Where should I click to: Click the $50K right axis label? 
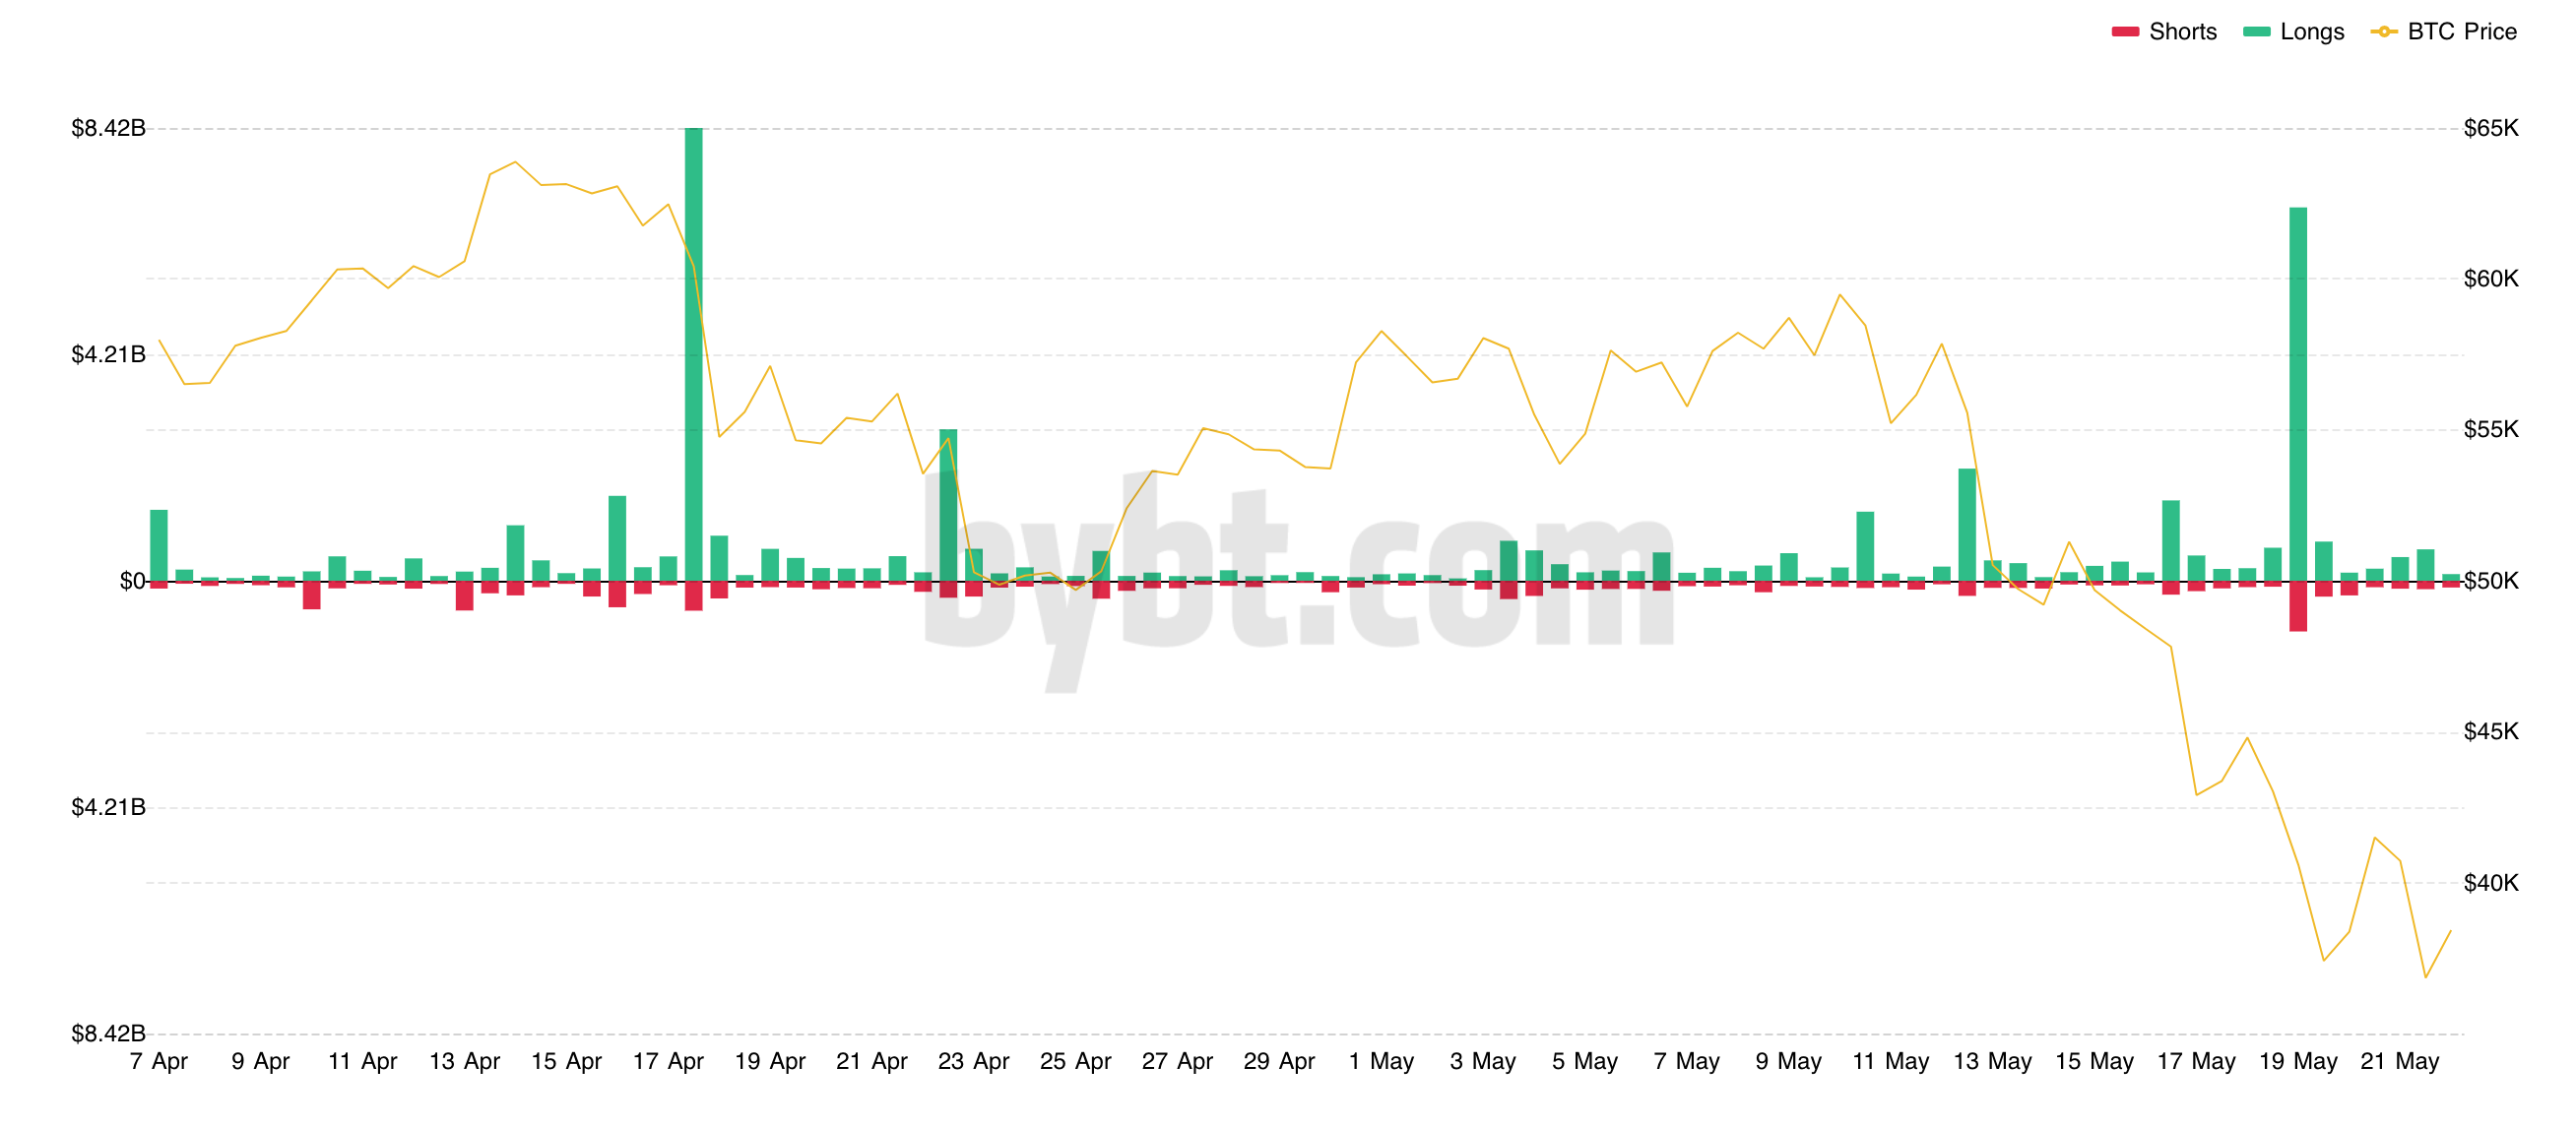click(2490, 581)
